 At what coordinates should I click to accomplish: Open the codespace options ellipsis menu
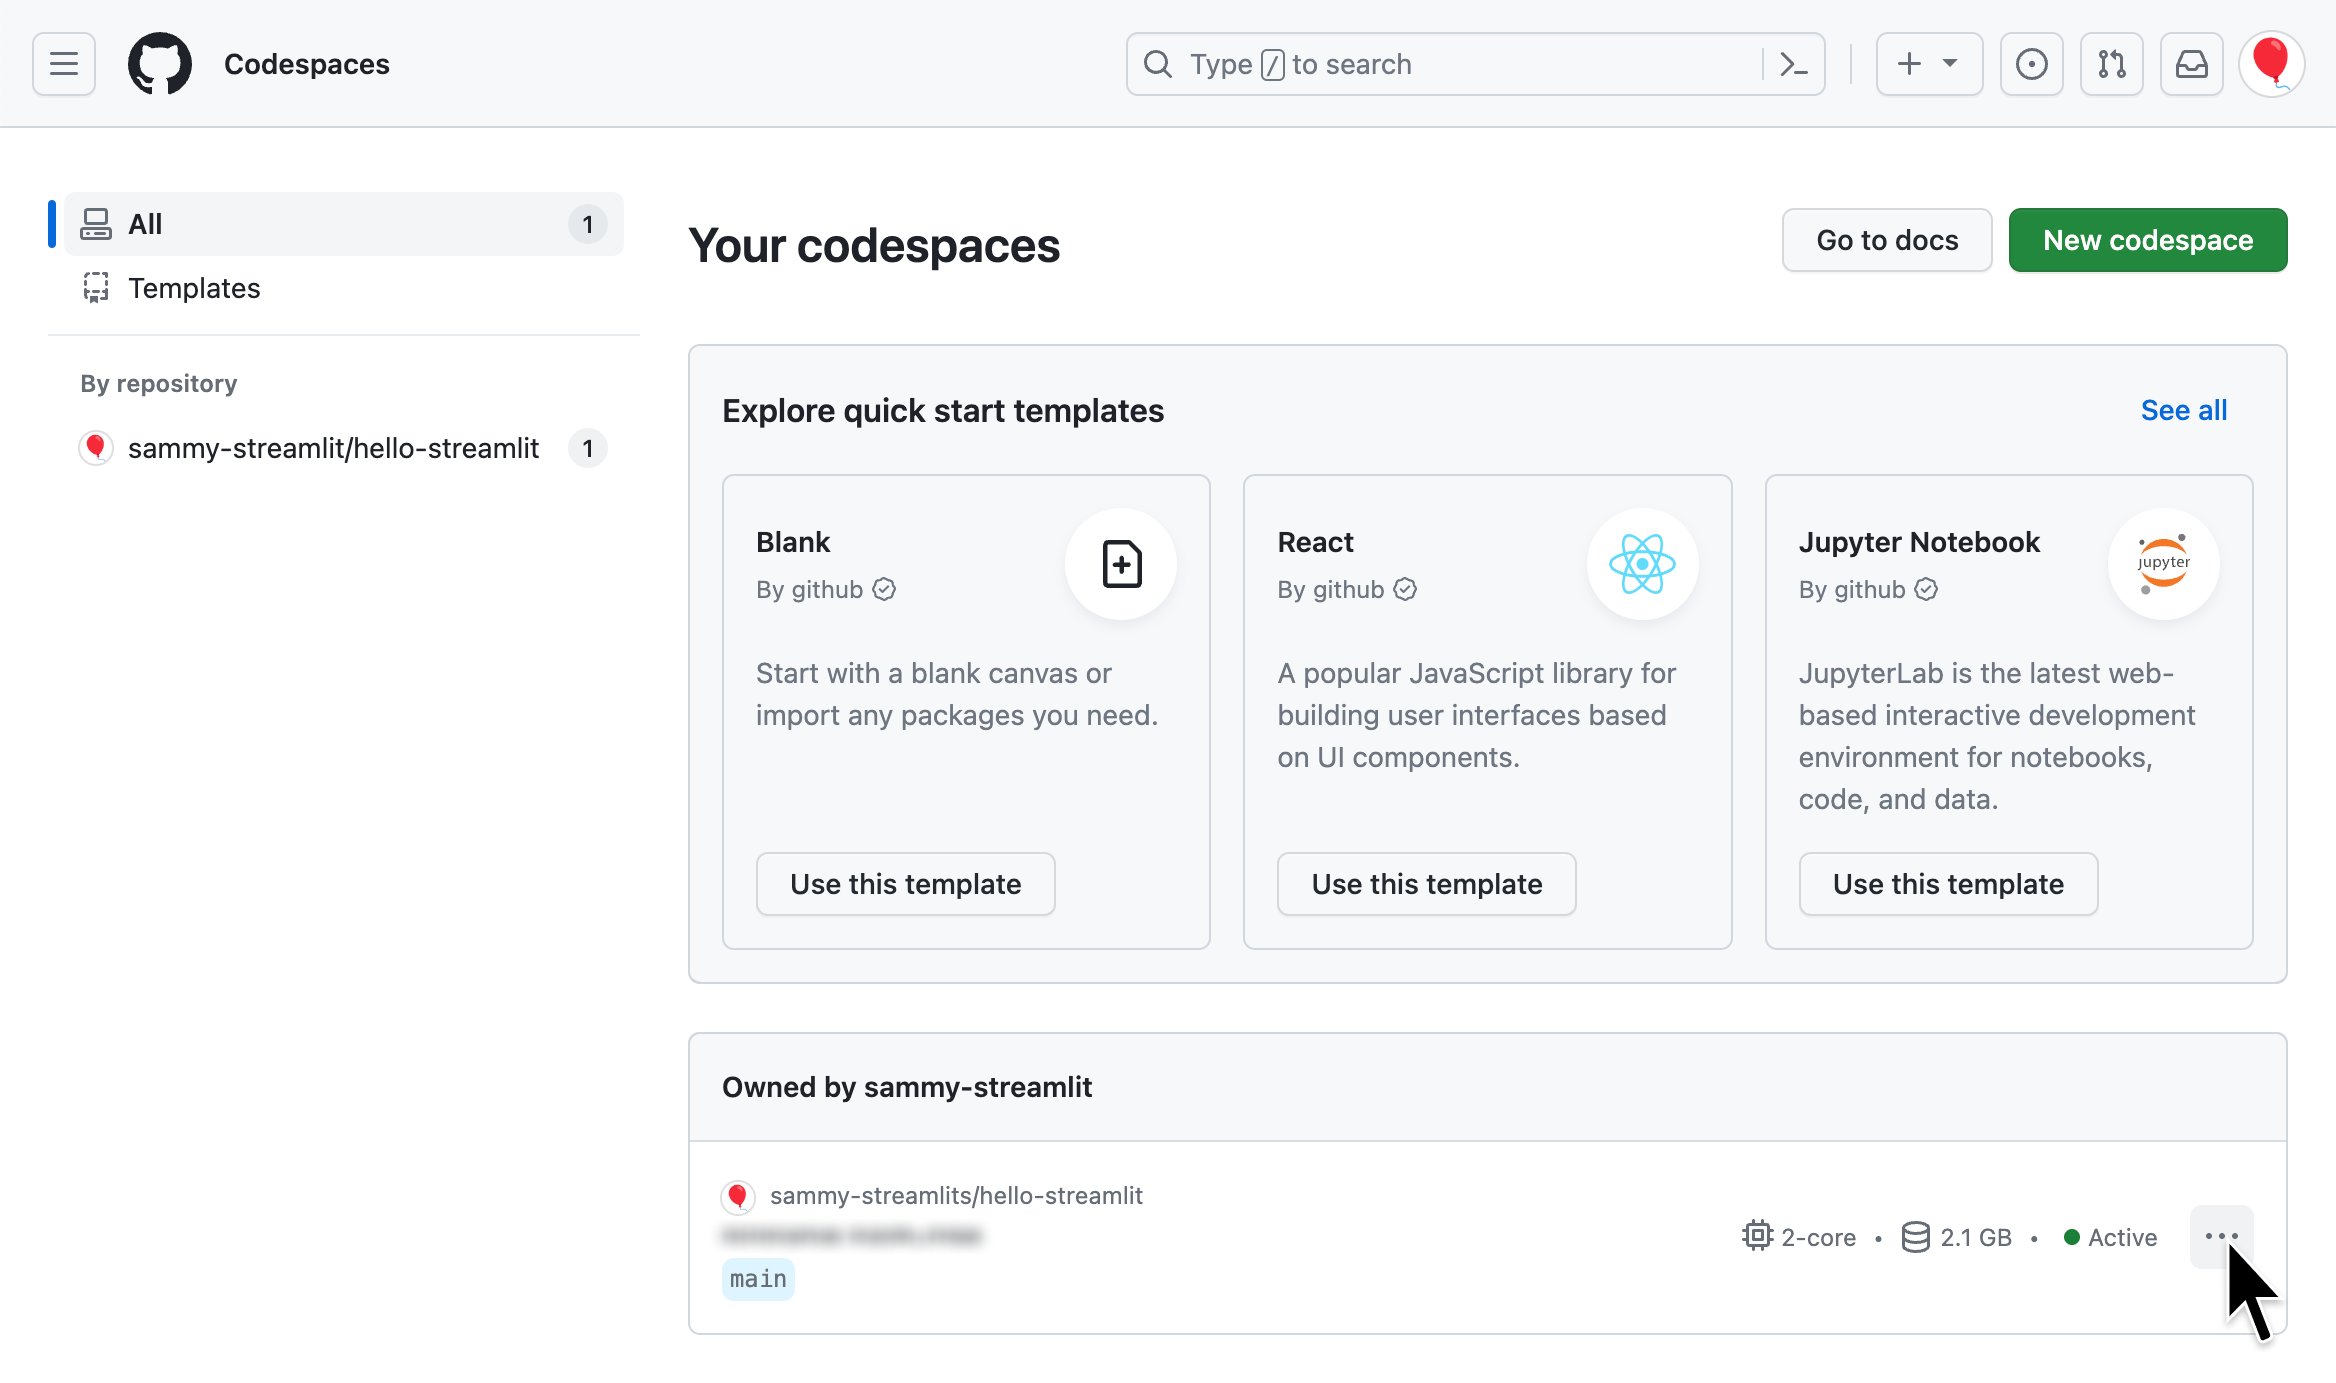[2221, 1236]
